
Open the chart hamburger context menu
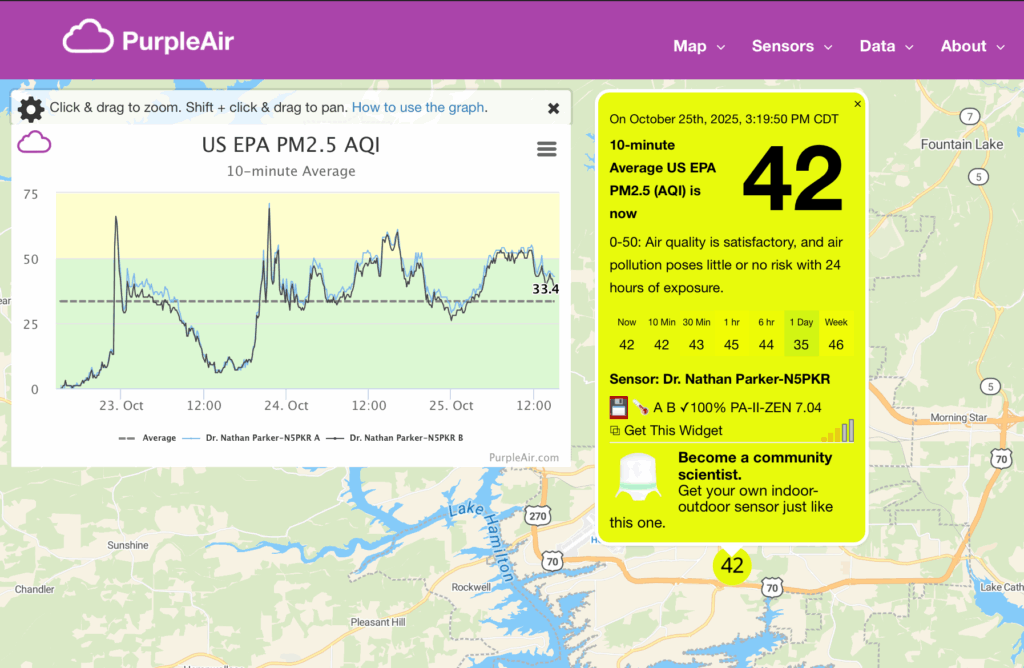click(546, 149)
